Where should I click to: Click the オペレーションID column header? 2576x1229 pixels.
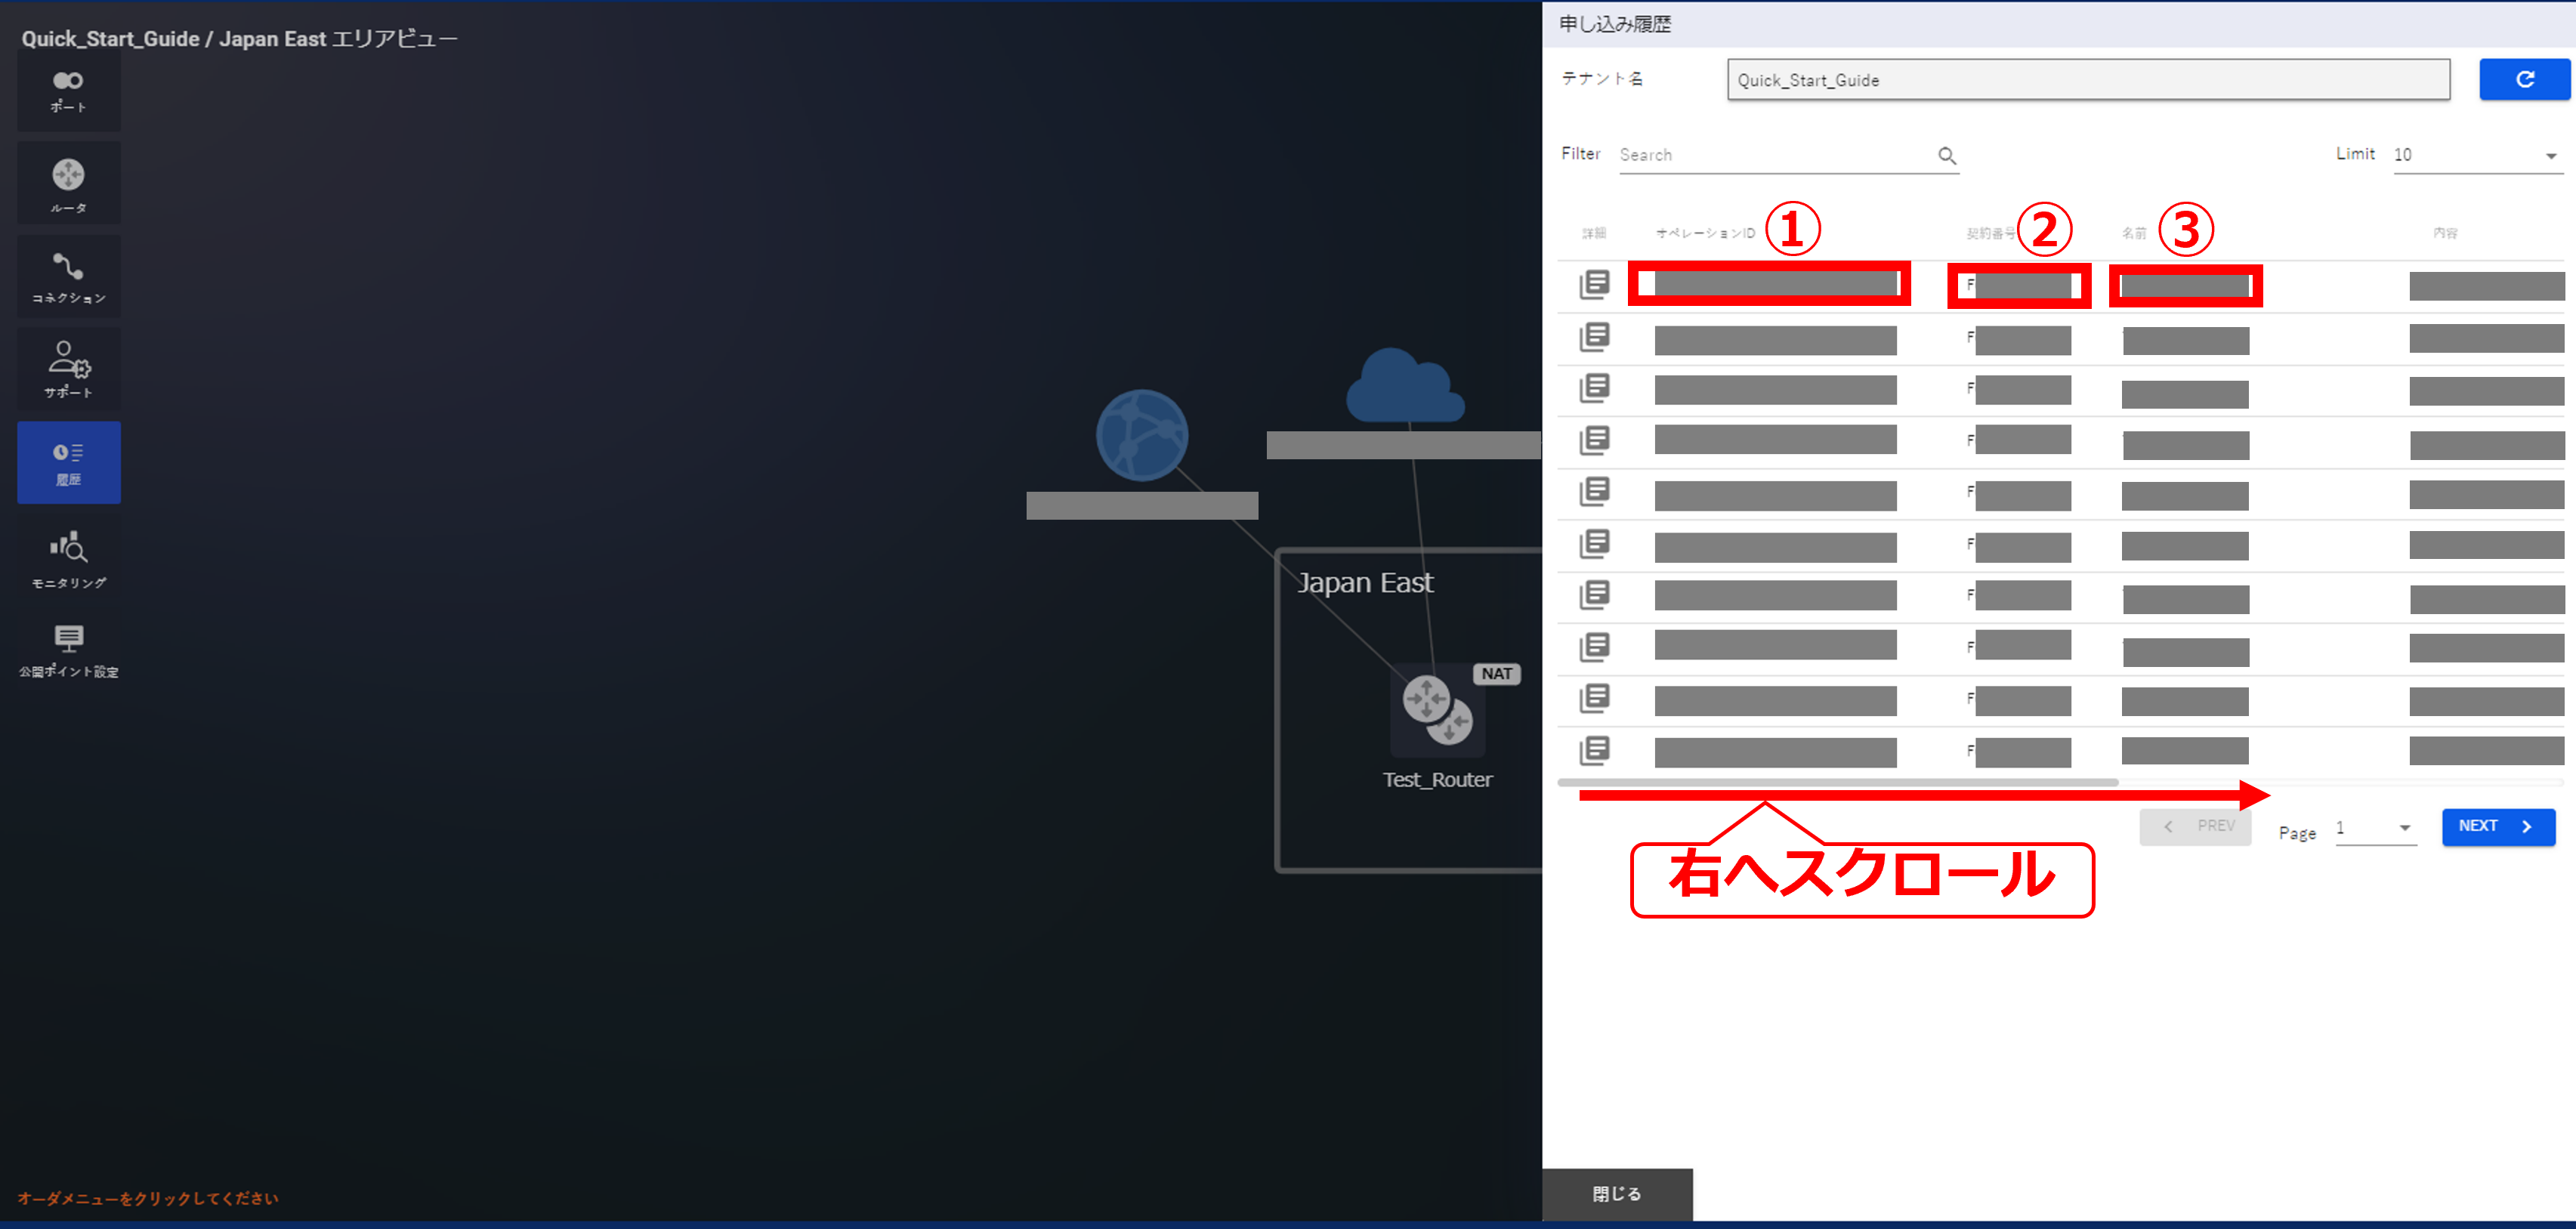(1705, 233)
